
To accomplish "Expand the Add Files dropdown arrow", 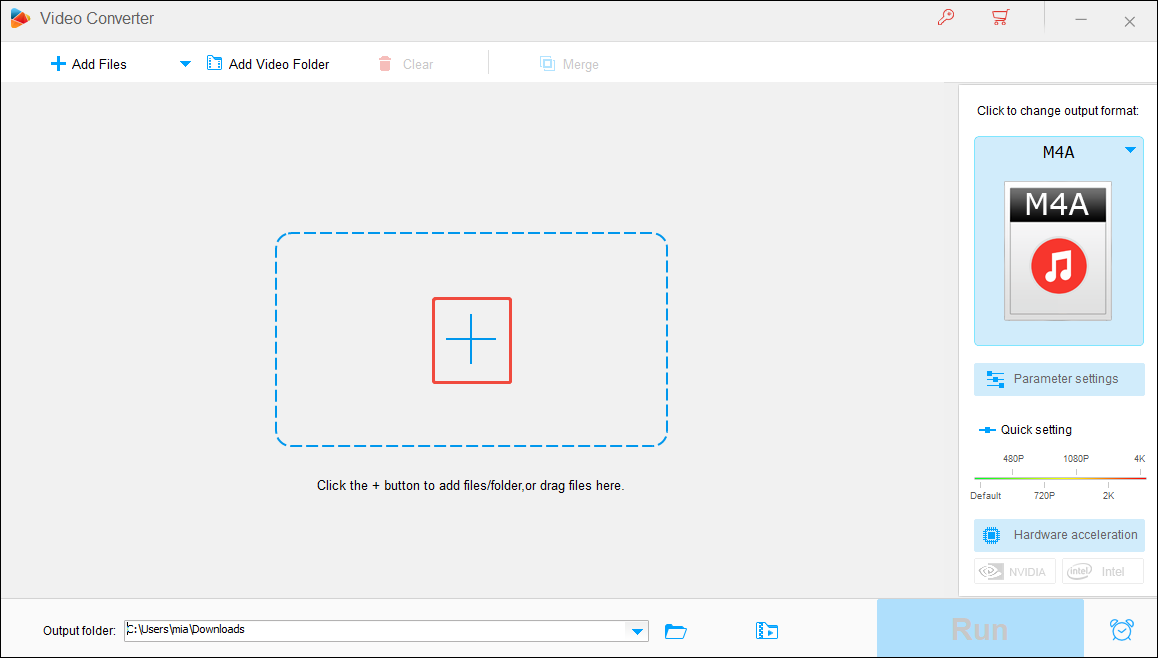I will (x=185, y=63).
